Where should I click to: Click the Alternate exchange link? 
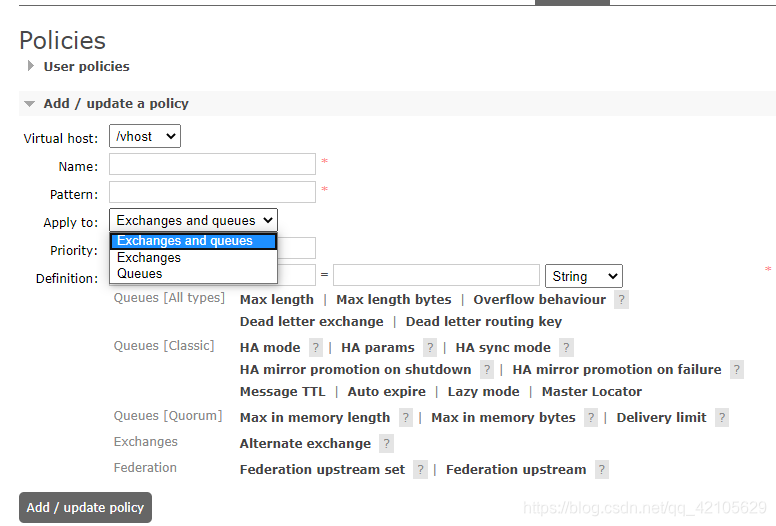[305, 444]
